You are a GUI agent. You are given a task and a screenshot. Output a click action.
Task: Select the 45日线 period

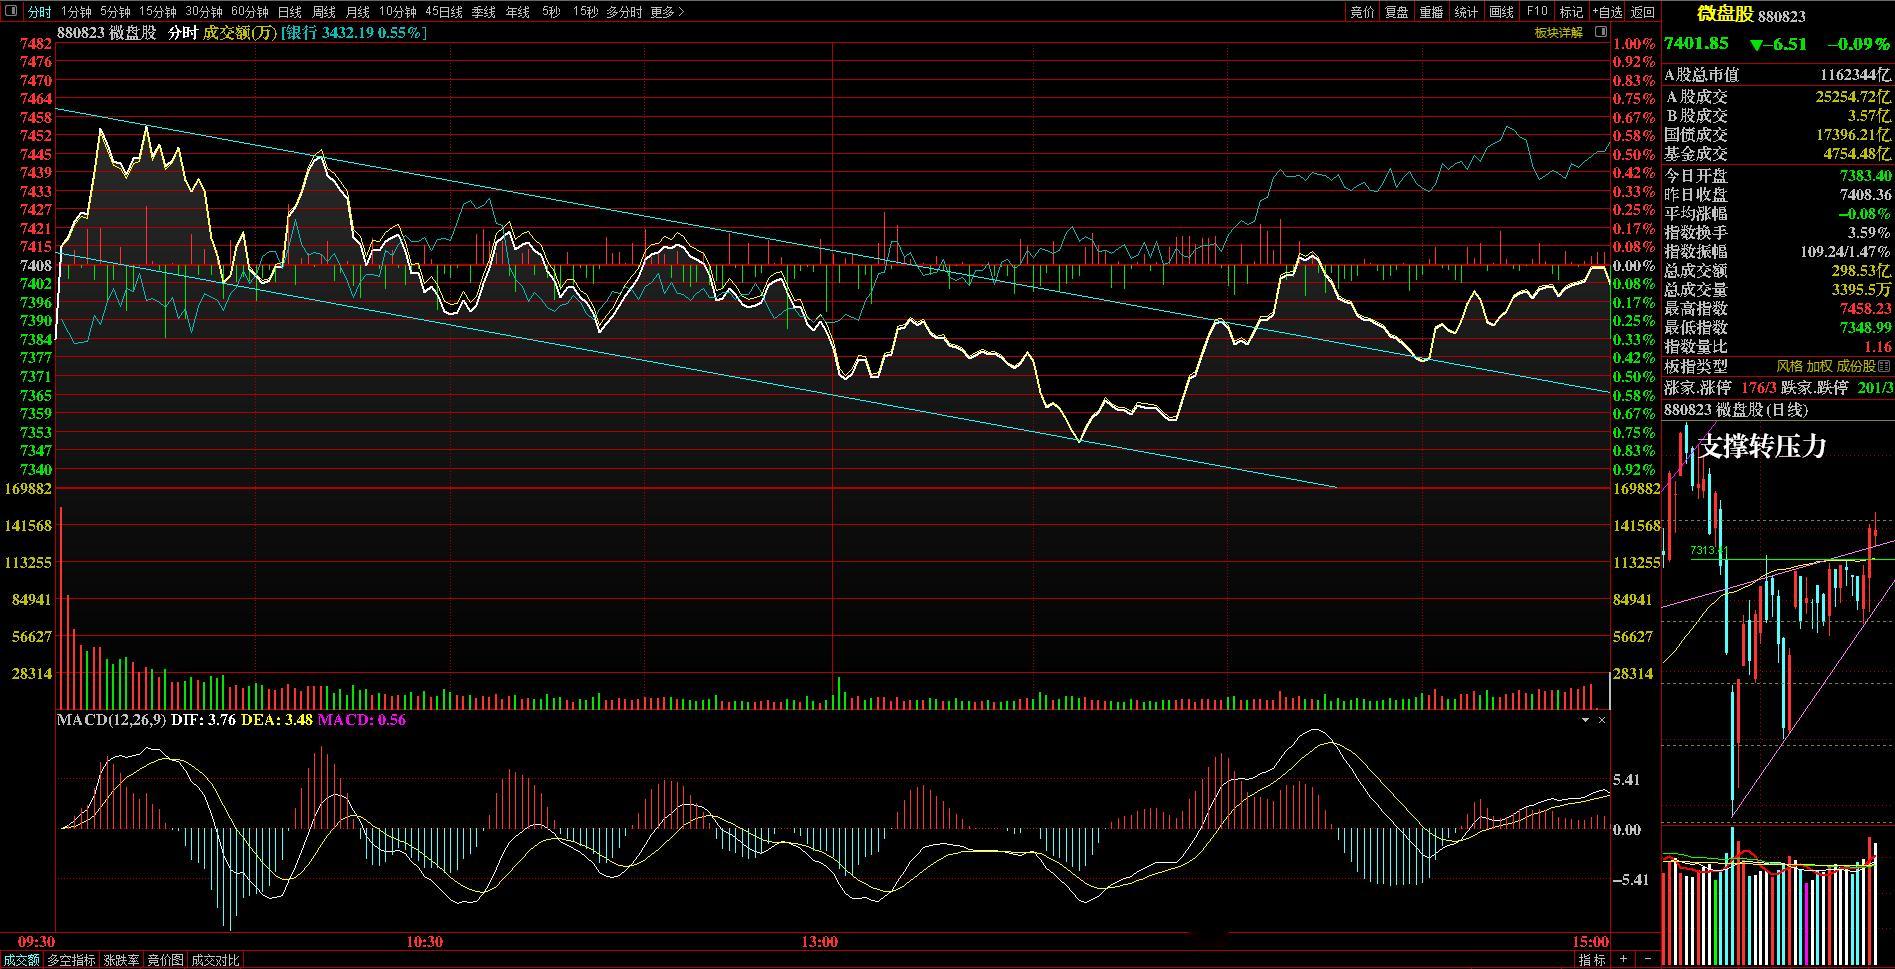pyautogui.click(x=444, y=12)
